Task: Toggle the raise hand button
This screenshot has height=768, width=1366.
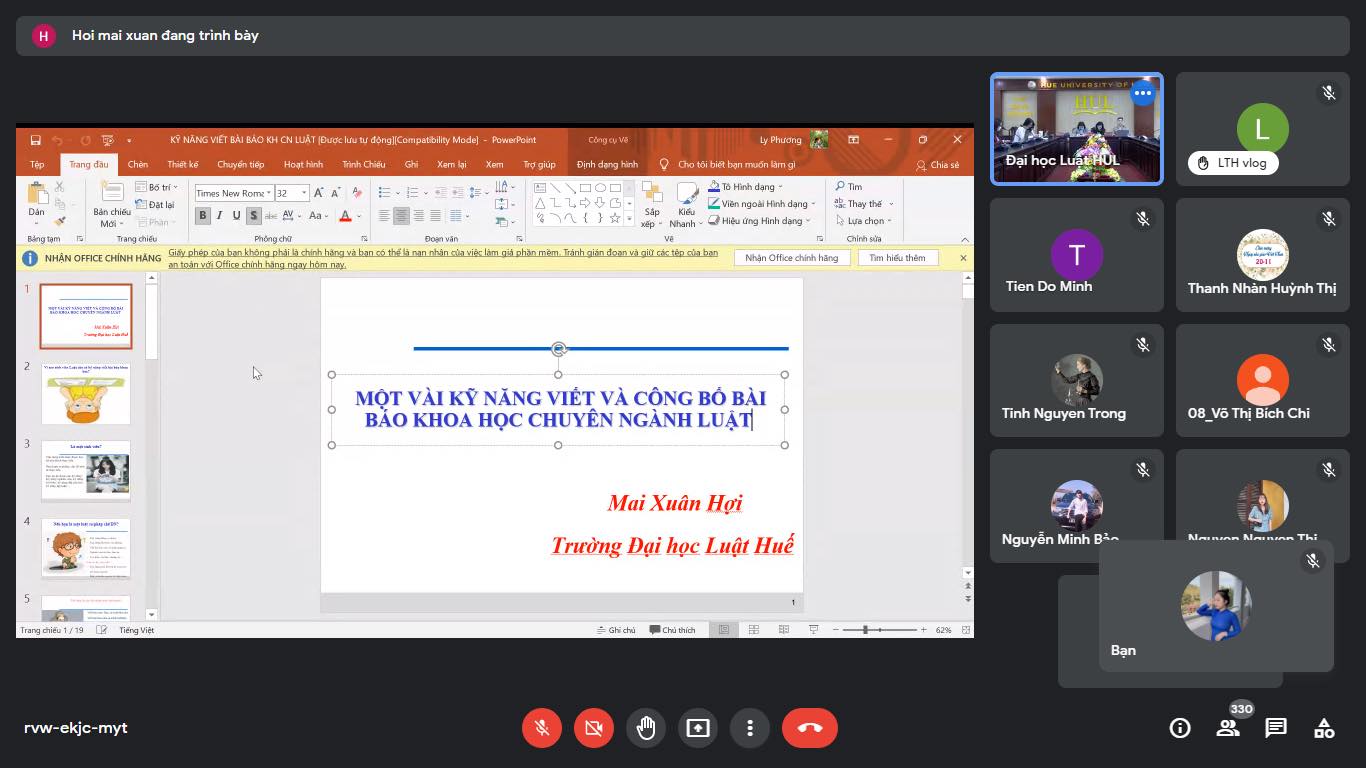Action: tap(646, 728)
